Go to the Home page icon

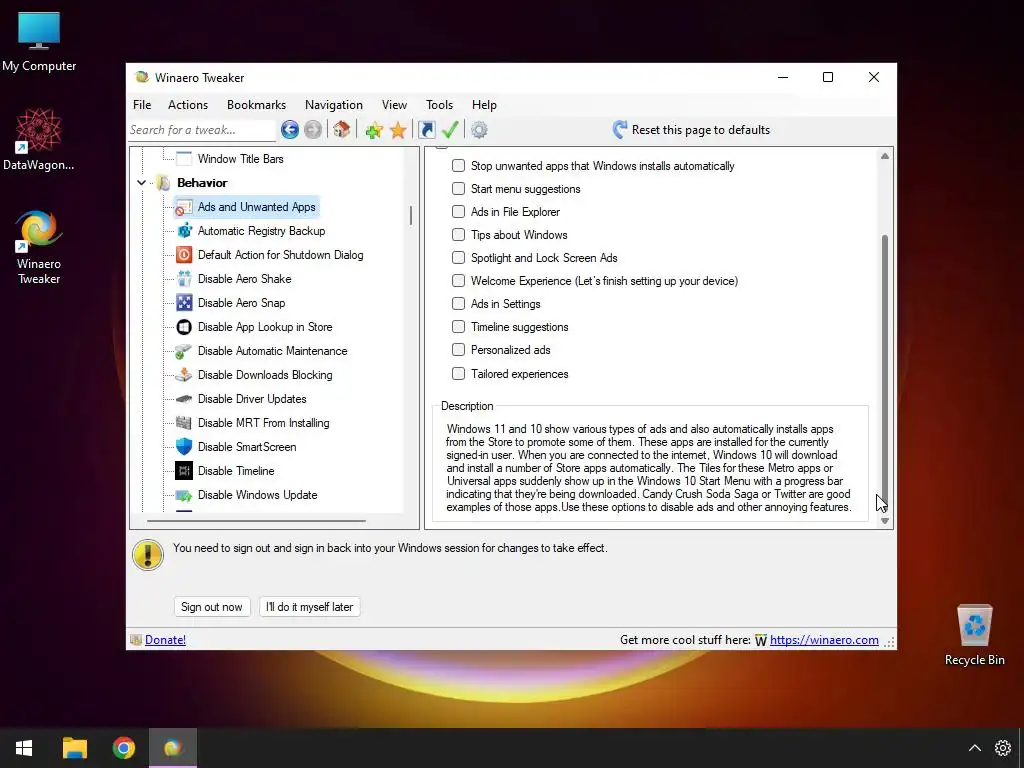tap(342, 130)
